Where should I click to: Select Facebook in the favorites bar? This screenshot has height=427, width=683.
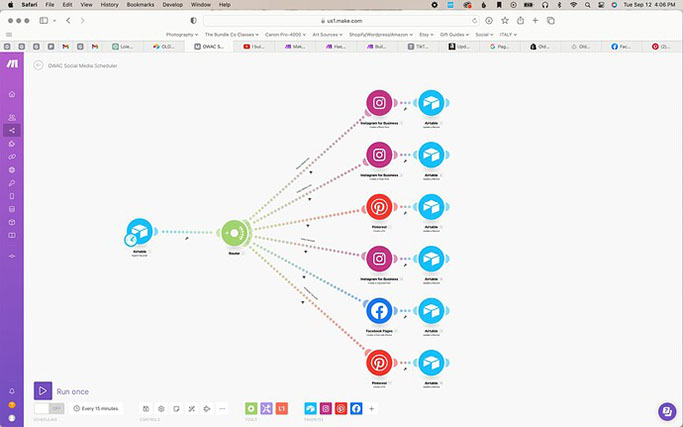click(356, 408)
